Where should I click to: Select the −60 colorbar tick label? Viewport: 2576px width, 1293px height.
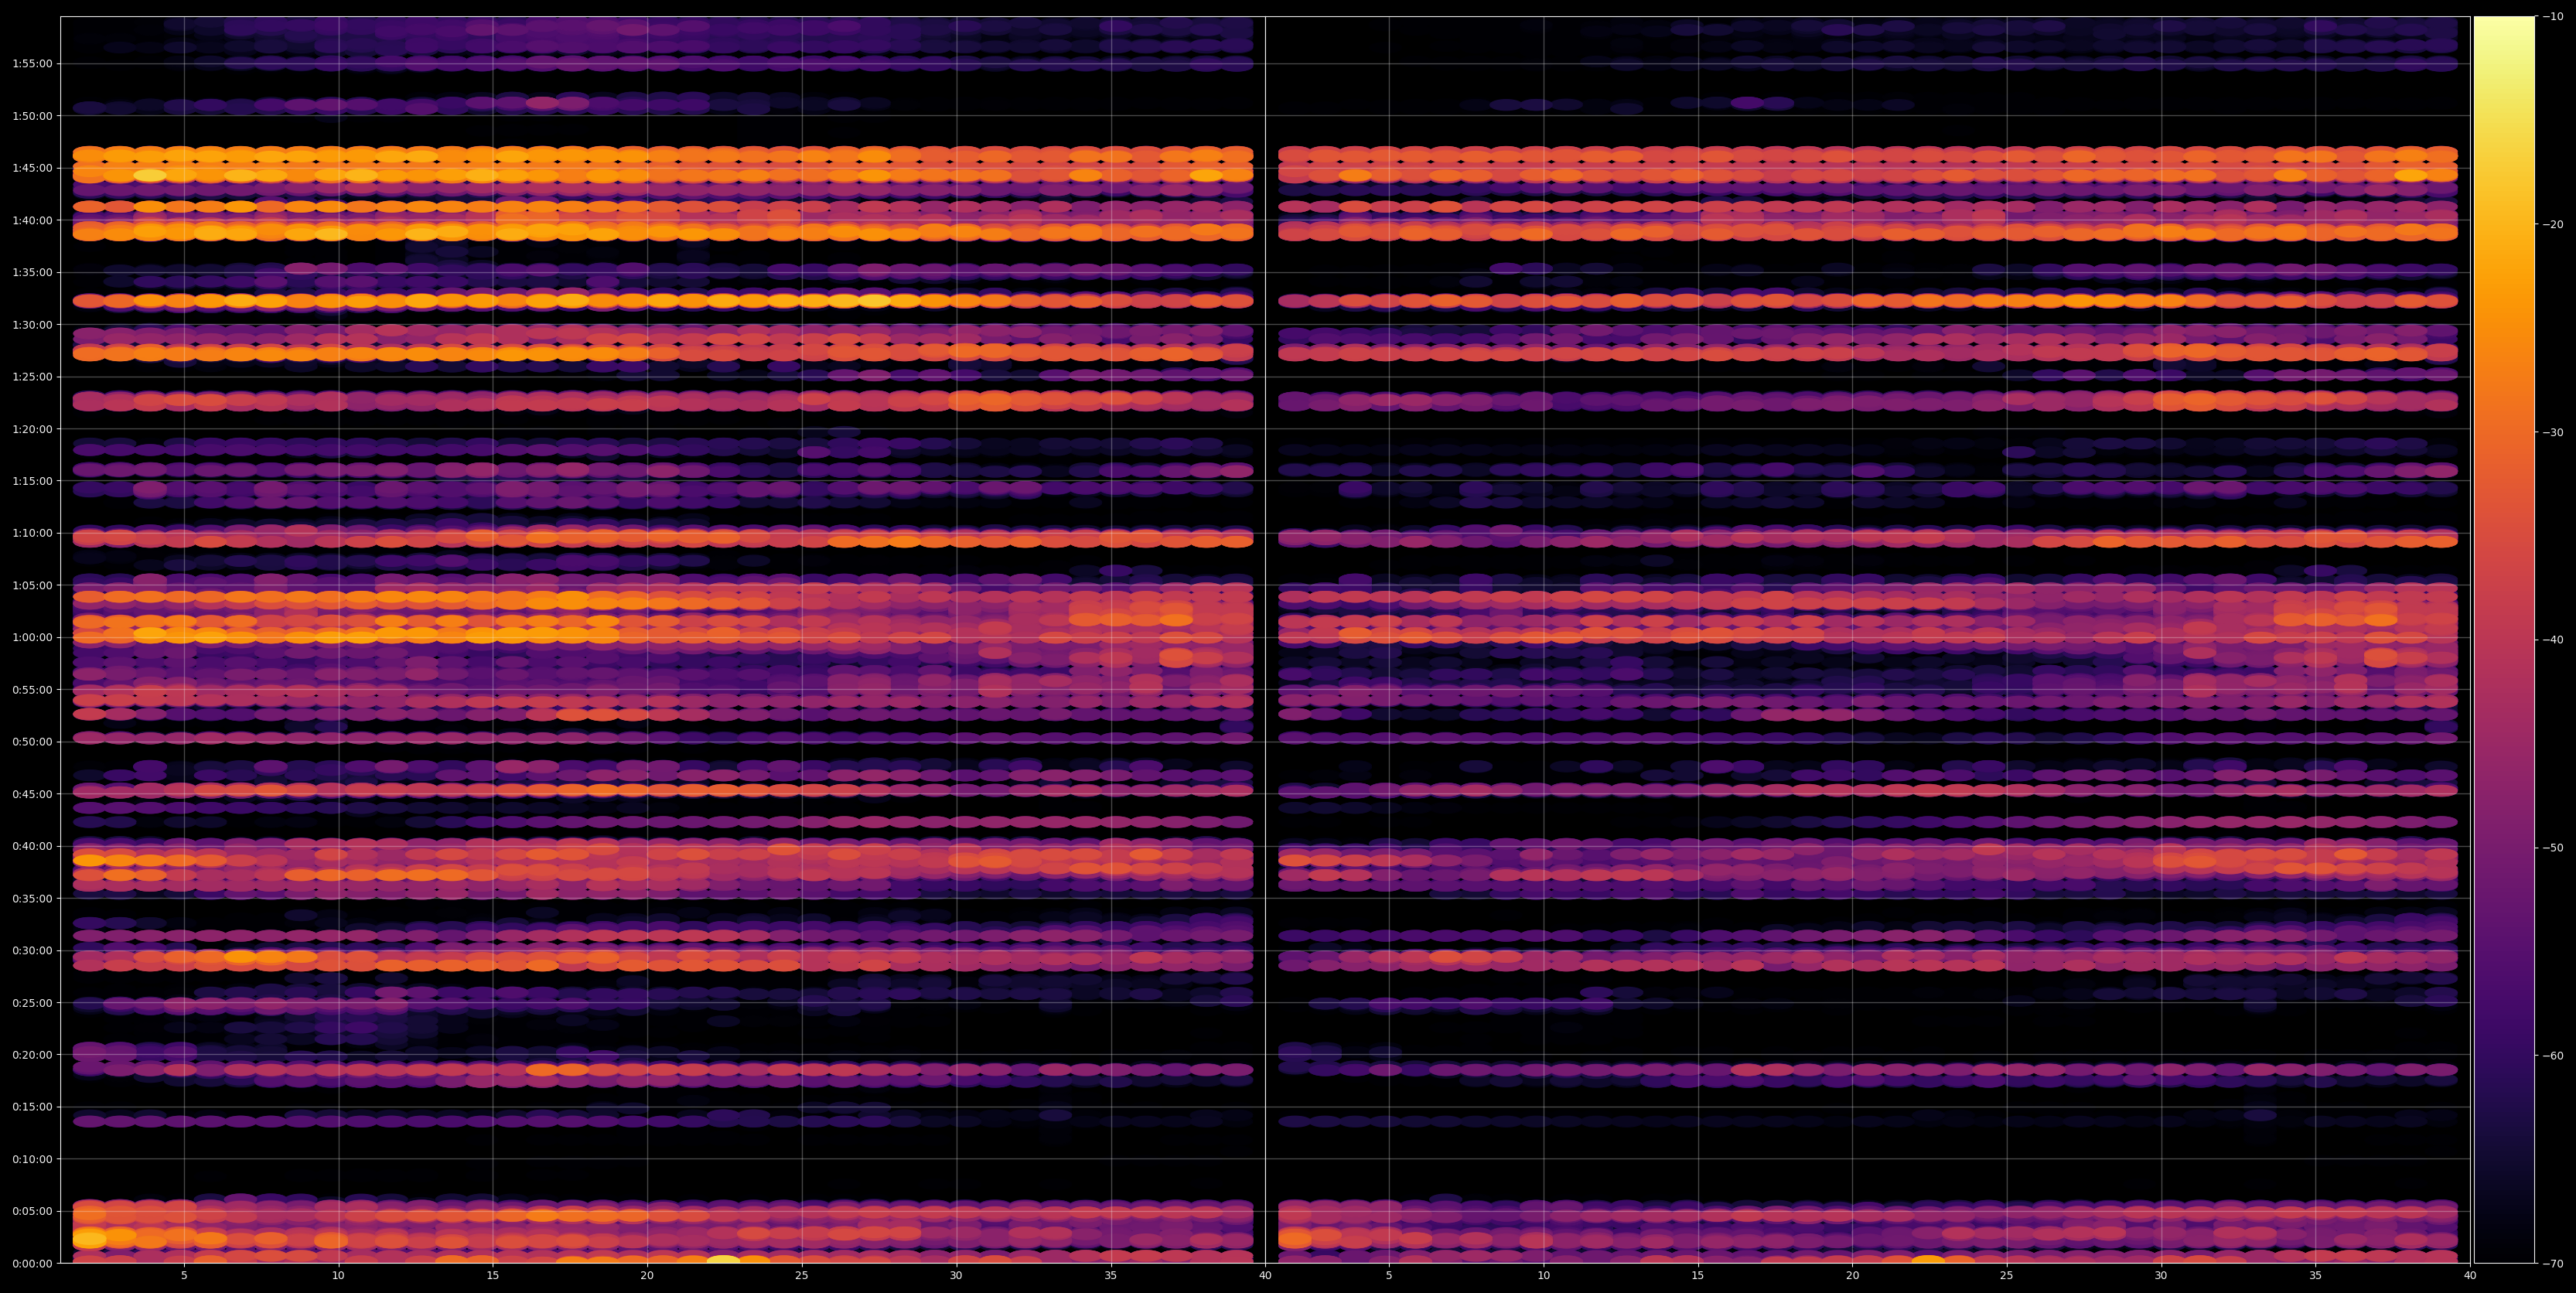(2553, 1056)
